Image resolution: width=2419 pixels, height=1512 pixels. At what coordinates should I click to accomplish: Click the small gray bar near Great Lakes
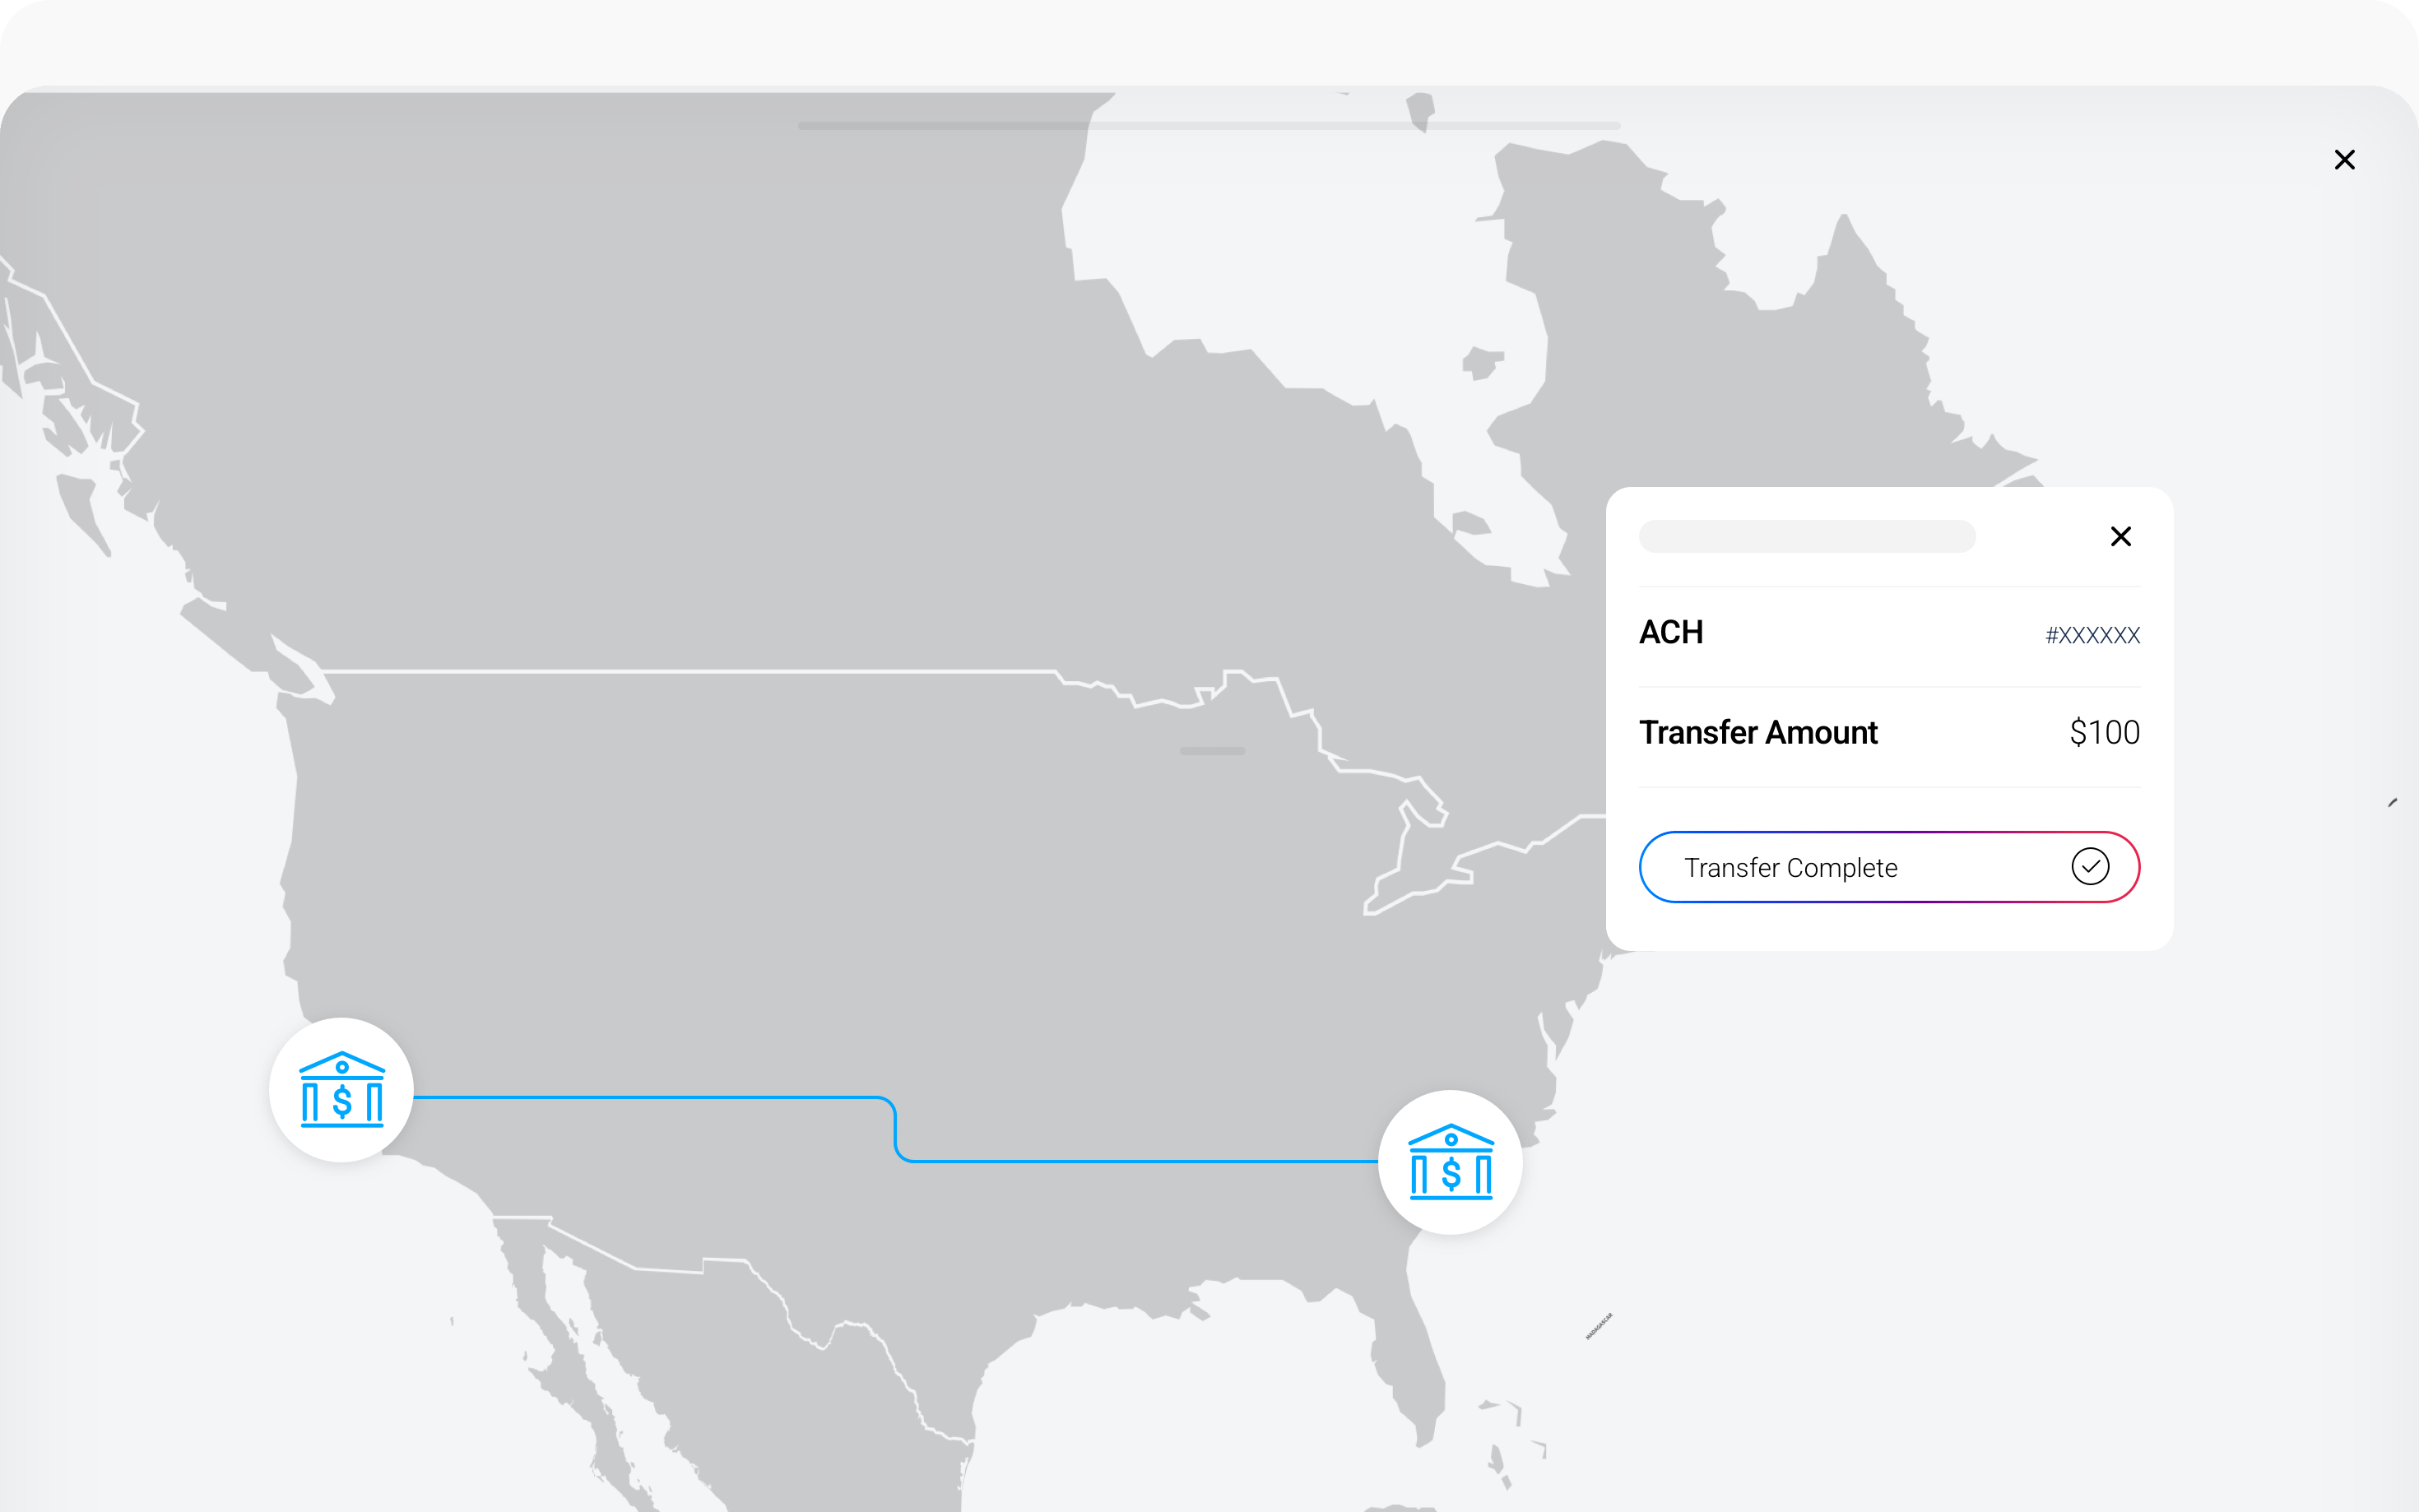(1212, 751)
